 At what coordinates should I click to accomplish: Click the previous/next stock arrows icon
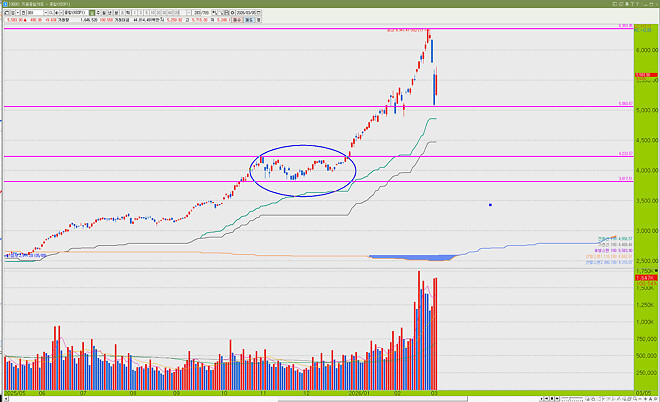tap(58, 13)
